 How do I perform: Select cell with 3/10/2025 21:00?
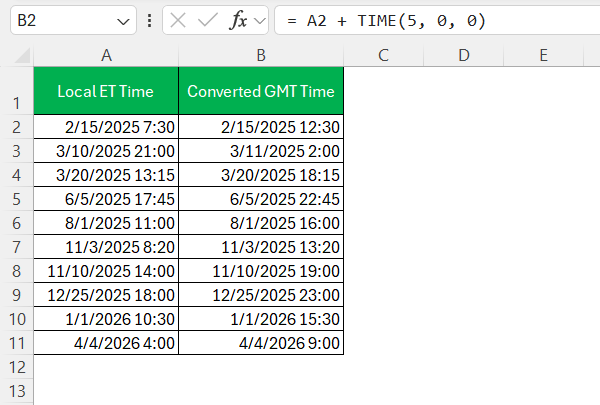click(106, 151)
